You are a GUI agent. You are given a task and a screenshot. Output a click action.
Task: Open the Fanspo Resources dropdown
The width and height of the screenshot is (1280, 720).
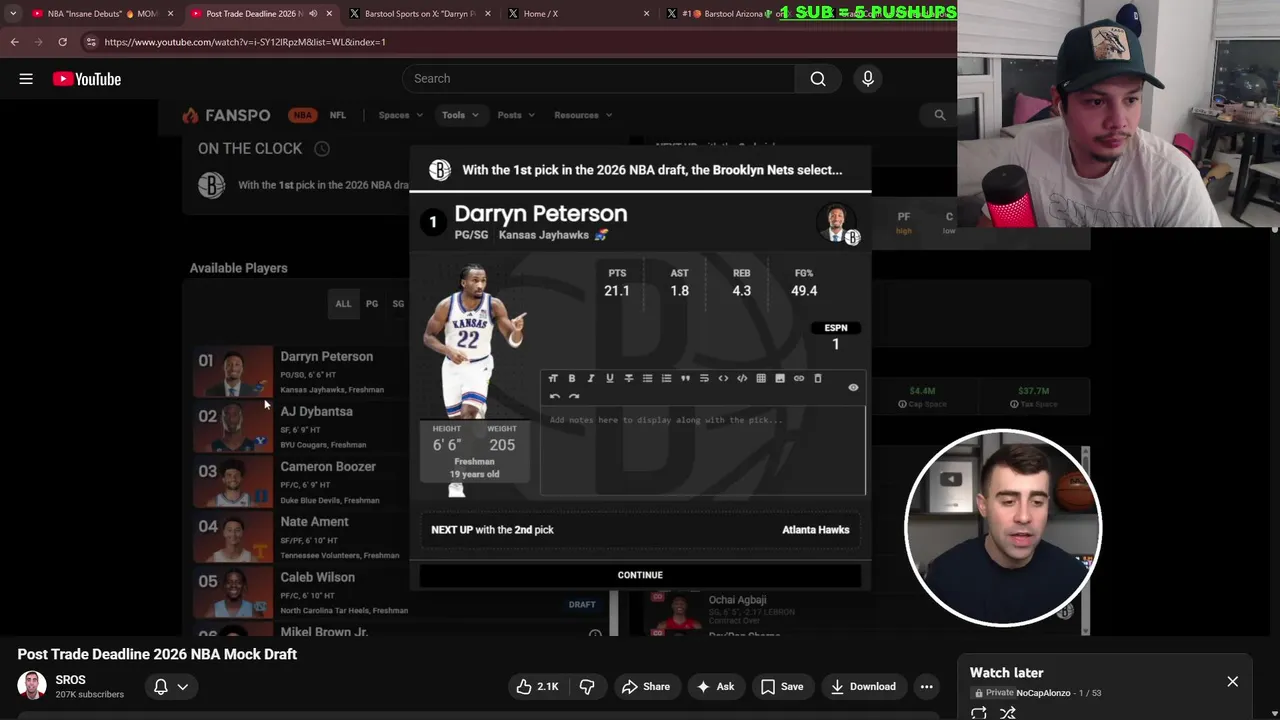(x=583, y=115)
